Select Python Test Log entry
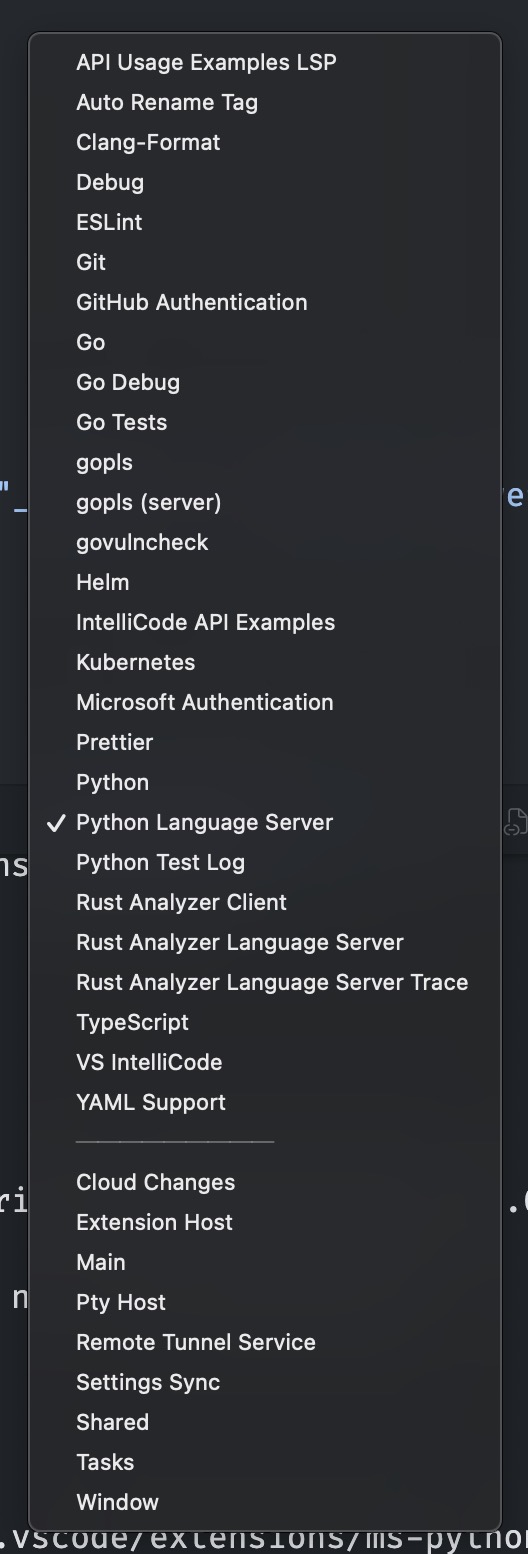This screenshot has width=528, height=1554. point(265,862)
